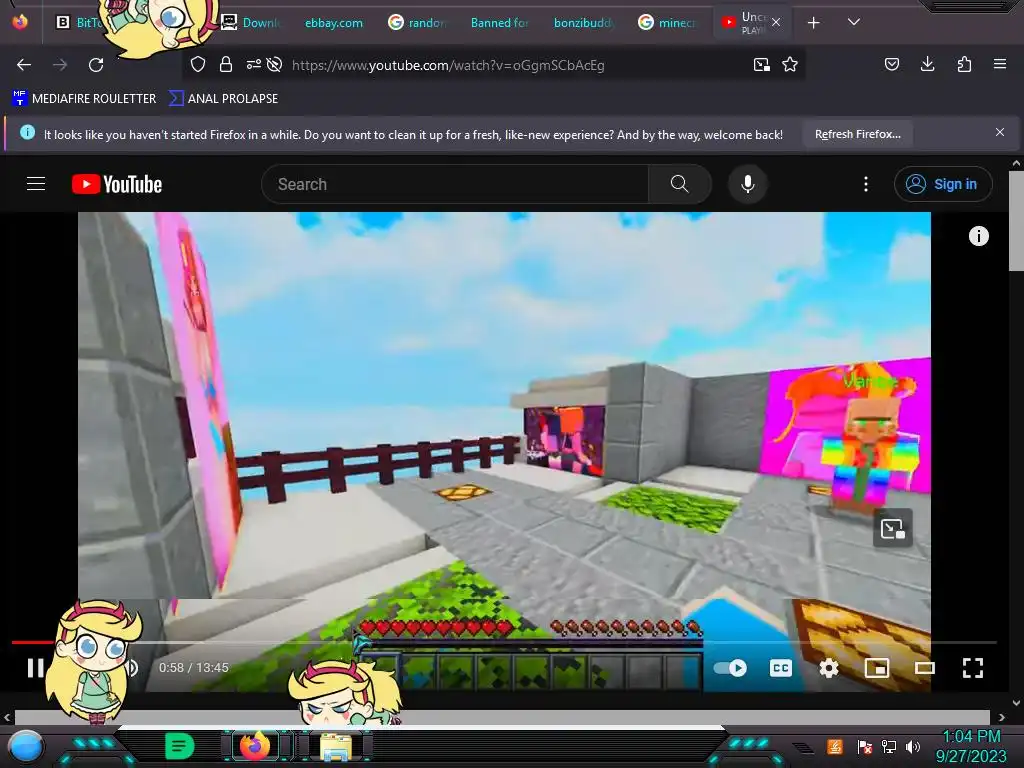The image size is (1024, 768).
Task: Switch to the bonzibuddy tab
Action: pyautogui.click(x=583, y=23)
